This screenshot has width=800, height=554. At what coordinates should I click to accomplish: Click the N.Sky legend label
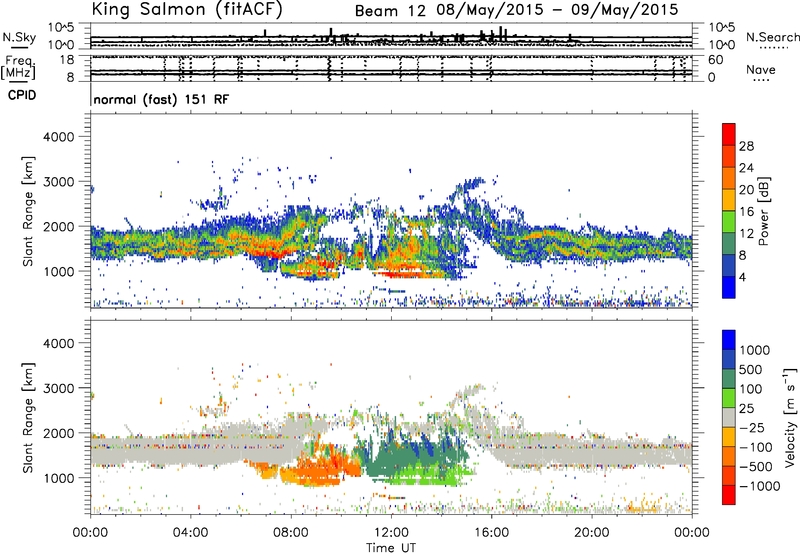point(19,37)
